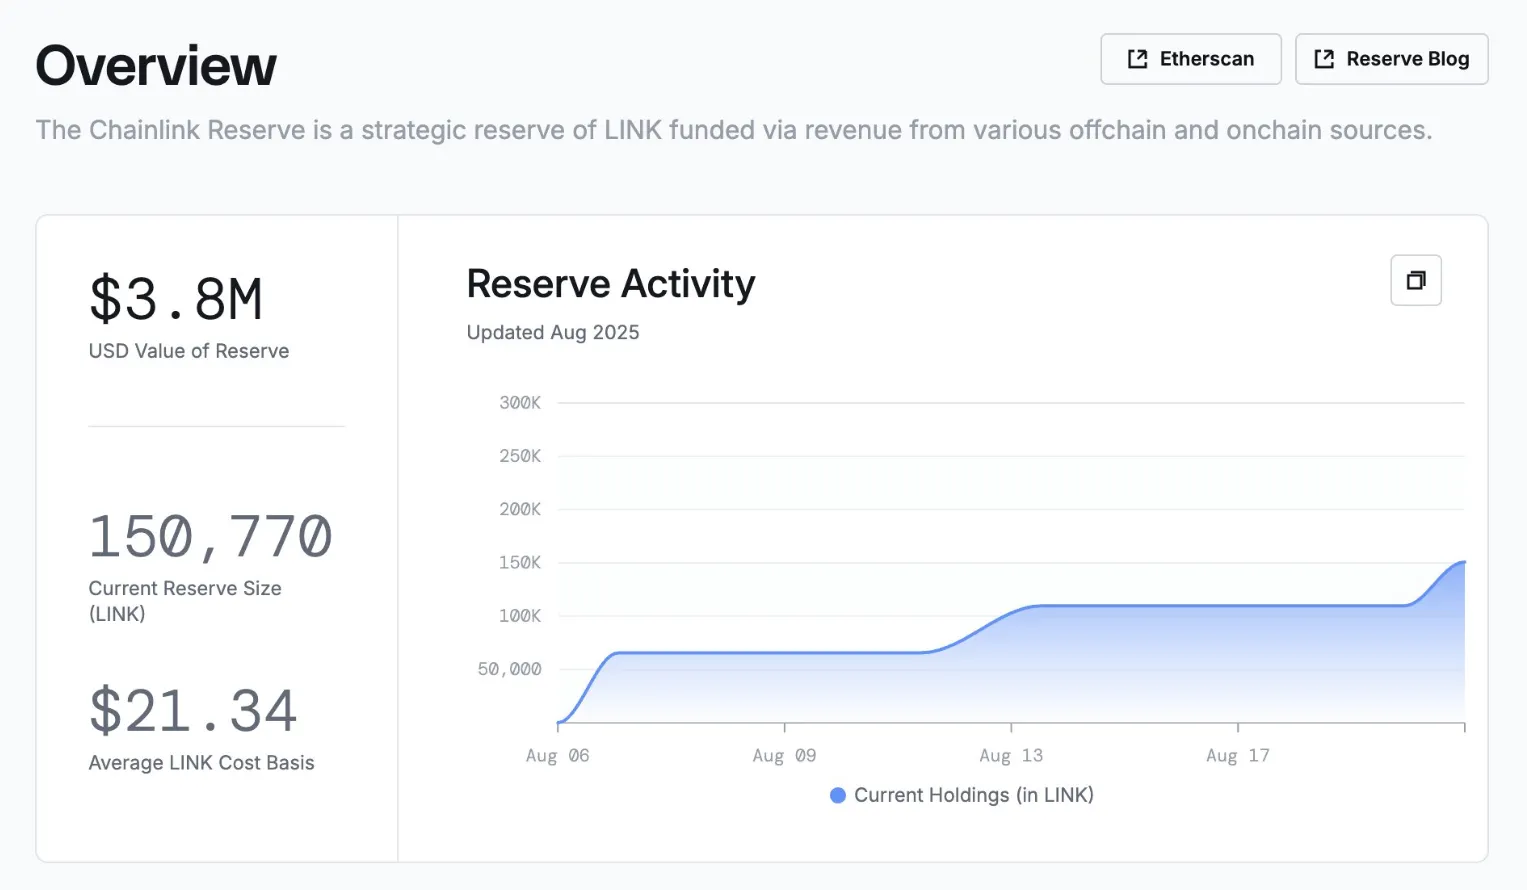1527x890 pixels.
Task: Click the Aug 17 x-axis label
Action: coord(1237,756)
